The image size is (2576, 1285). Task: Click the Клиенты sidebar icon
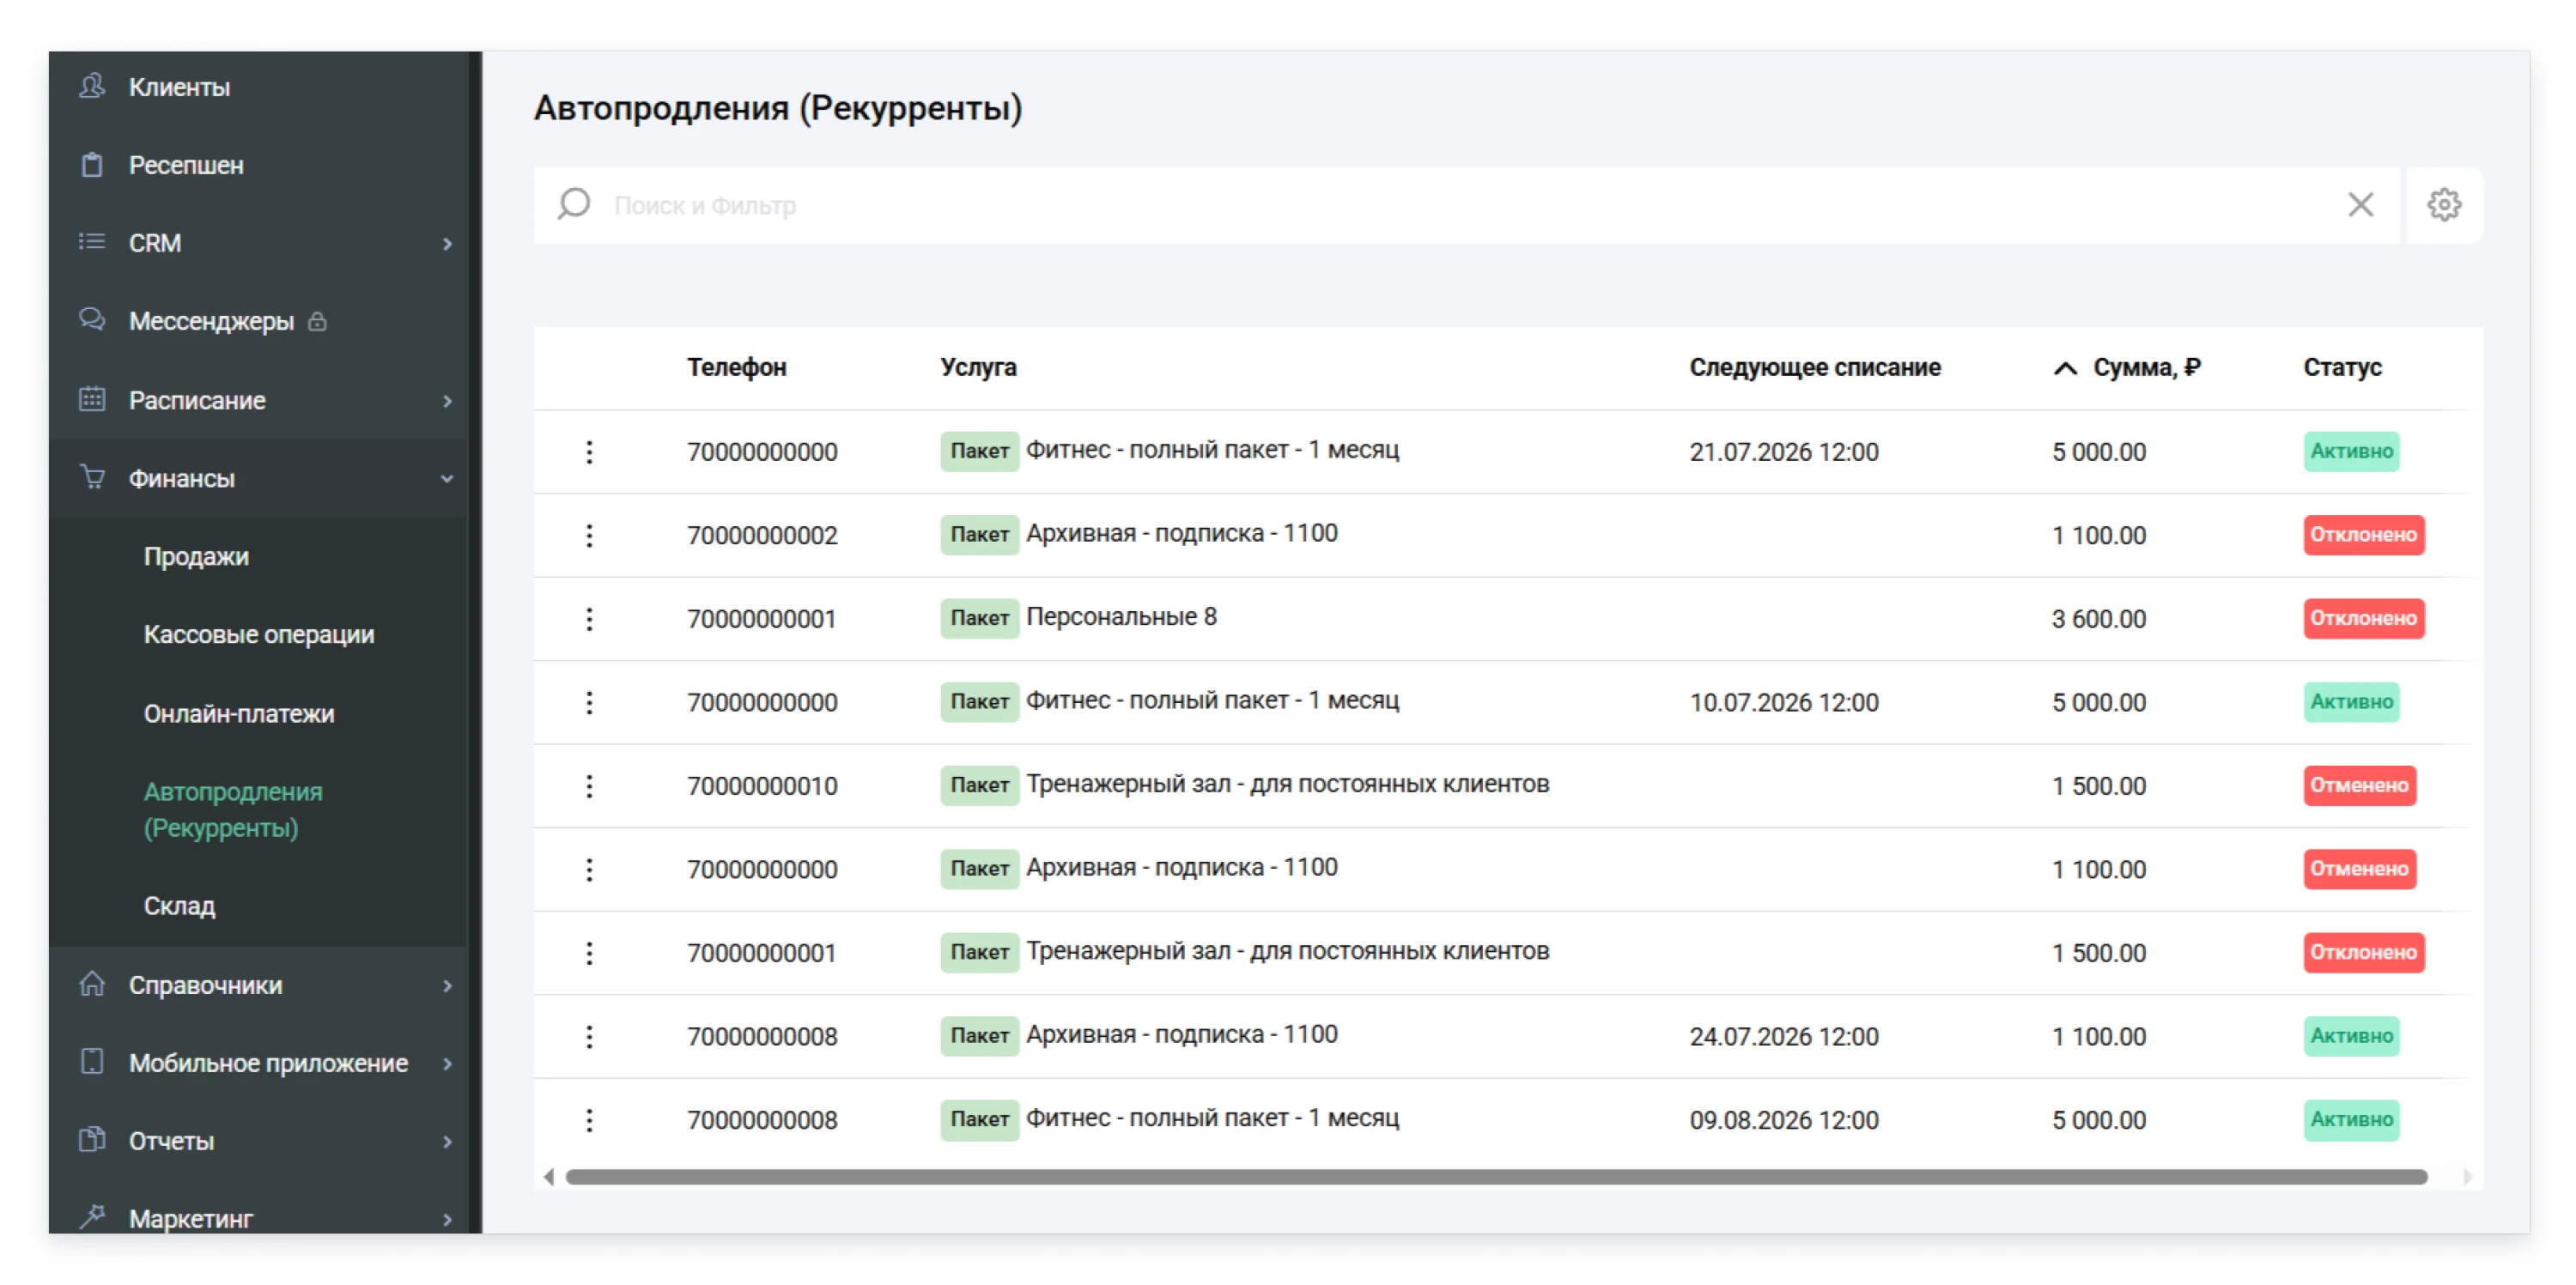(x=91, y=87)
